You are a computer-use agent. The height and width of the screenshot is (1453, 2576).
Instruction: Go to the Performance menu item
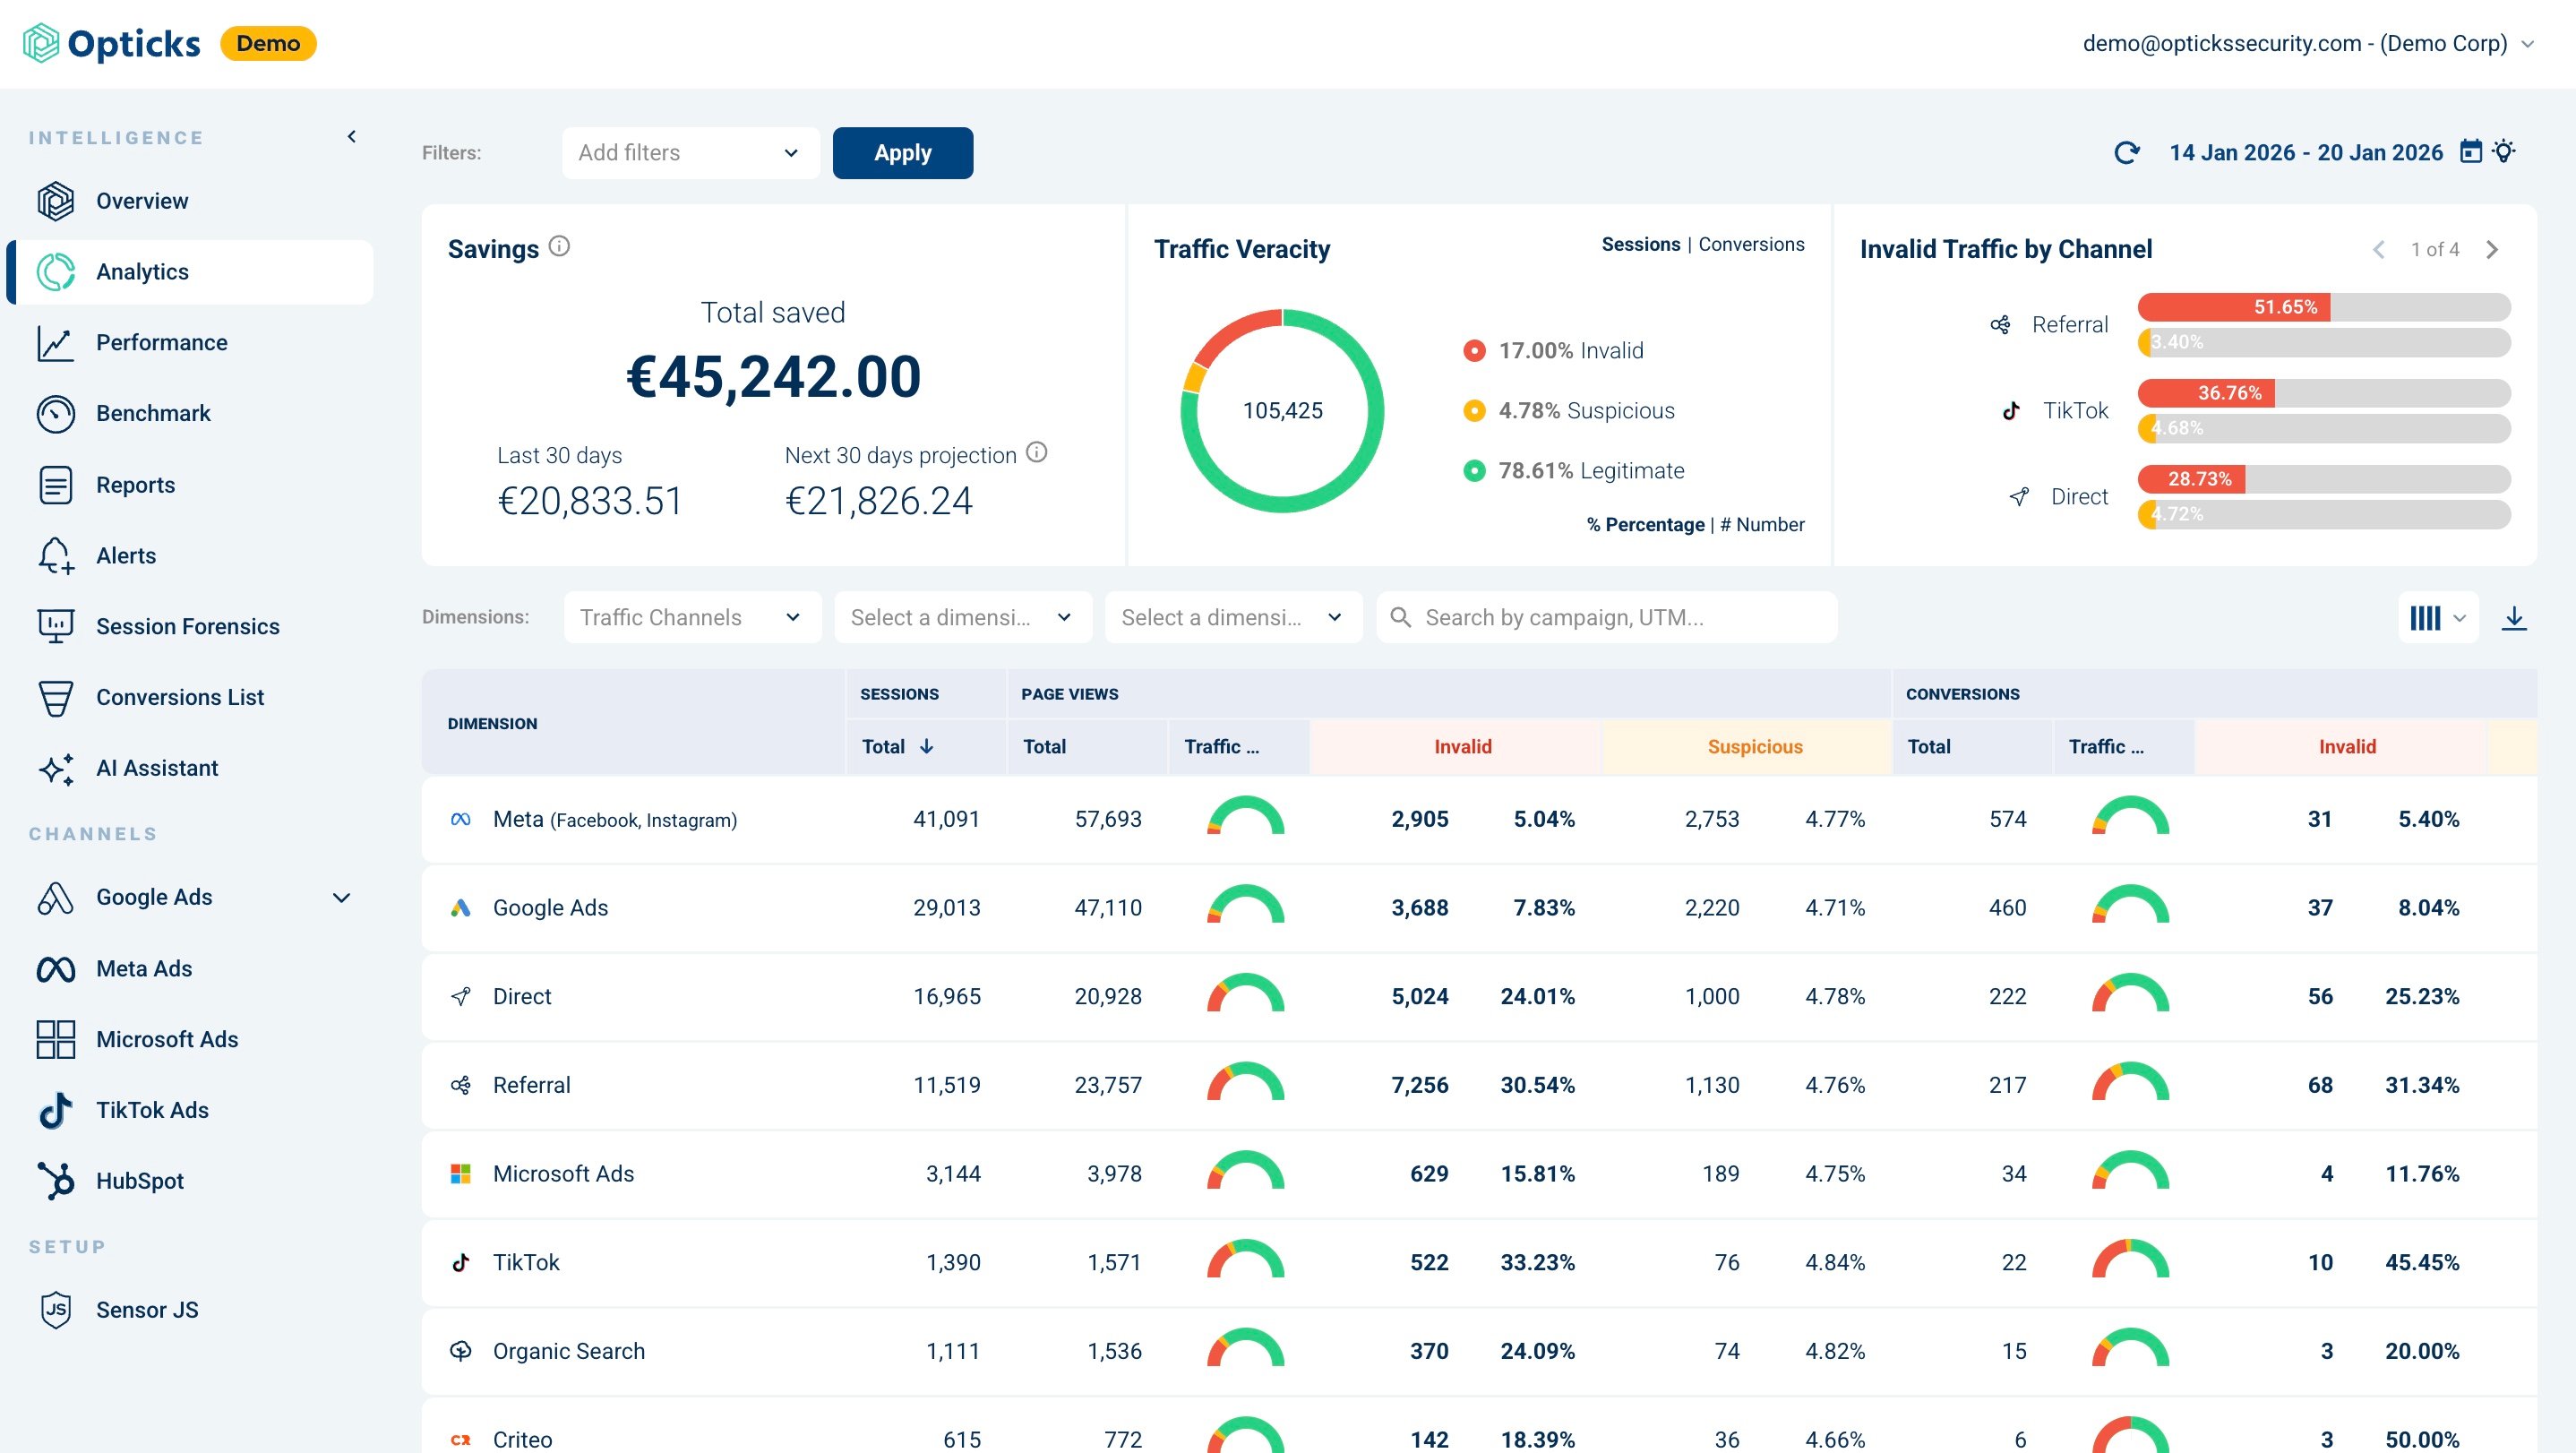pos(161,343)
